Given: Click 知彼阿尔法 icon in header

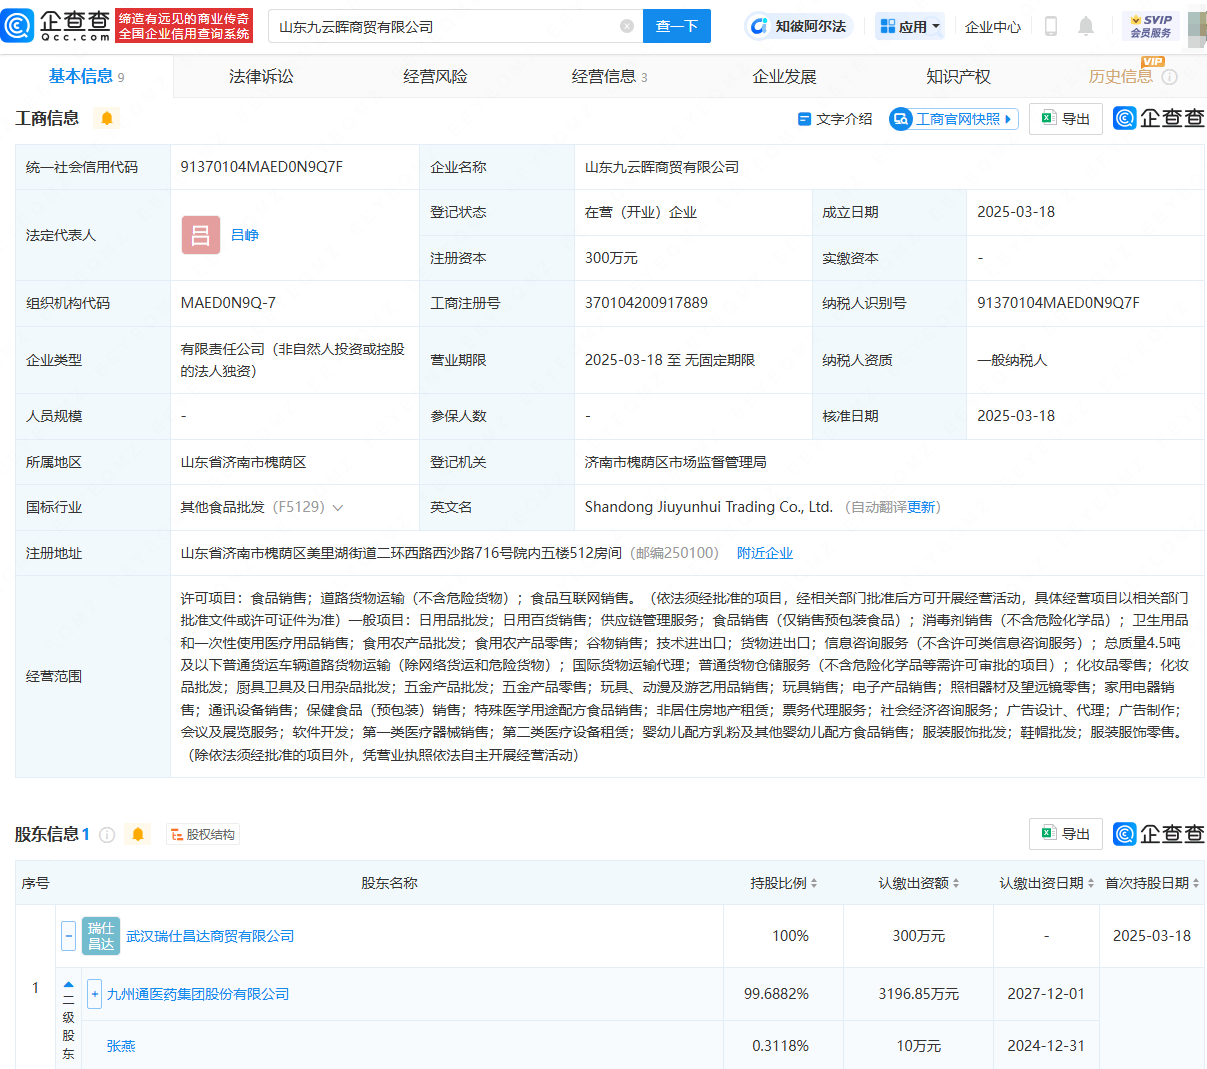Looking at the screenshot, I should pyautogui.click(x=759, y=26).
